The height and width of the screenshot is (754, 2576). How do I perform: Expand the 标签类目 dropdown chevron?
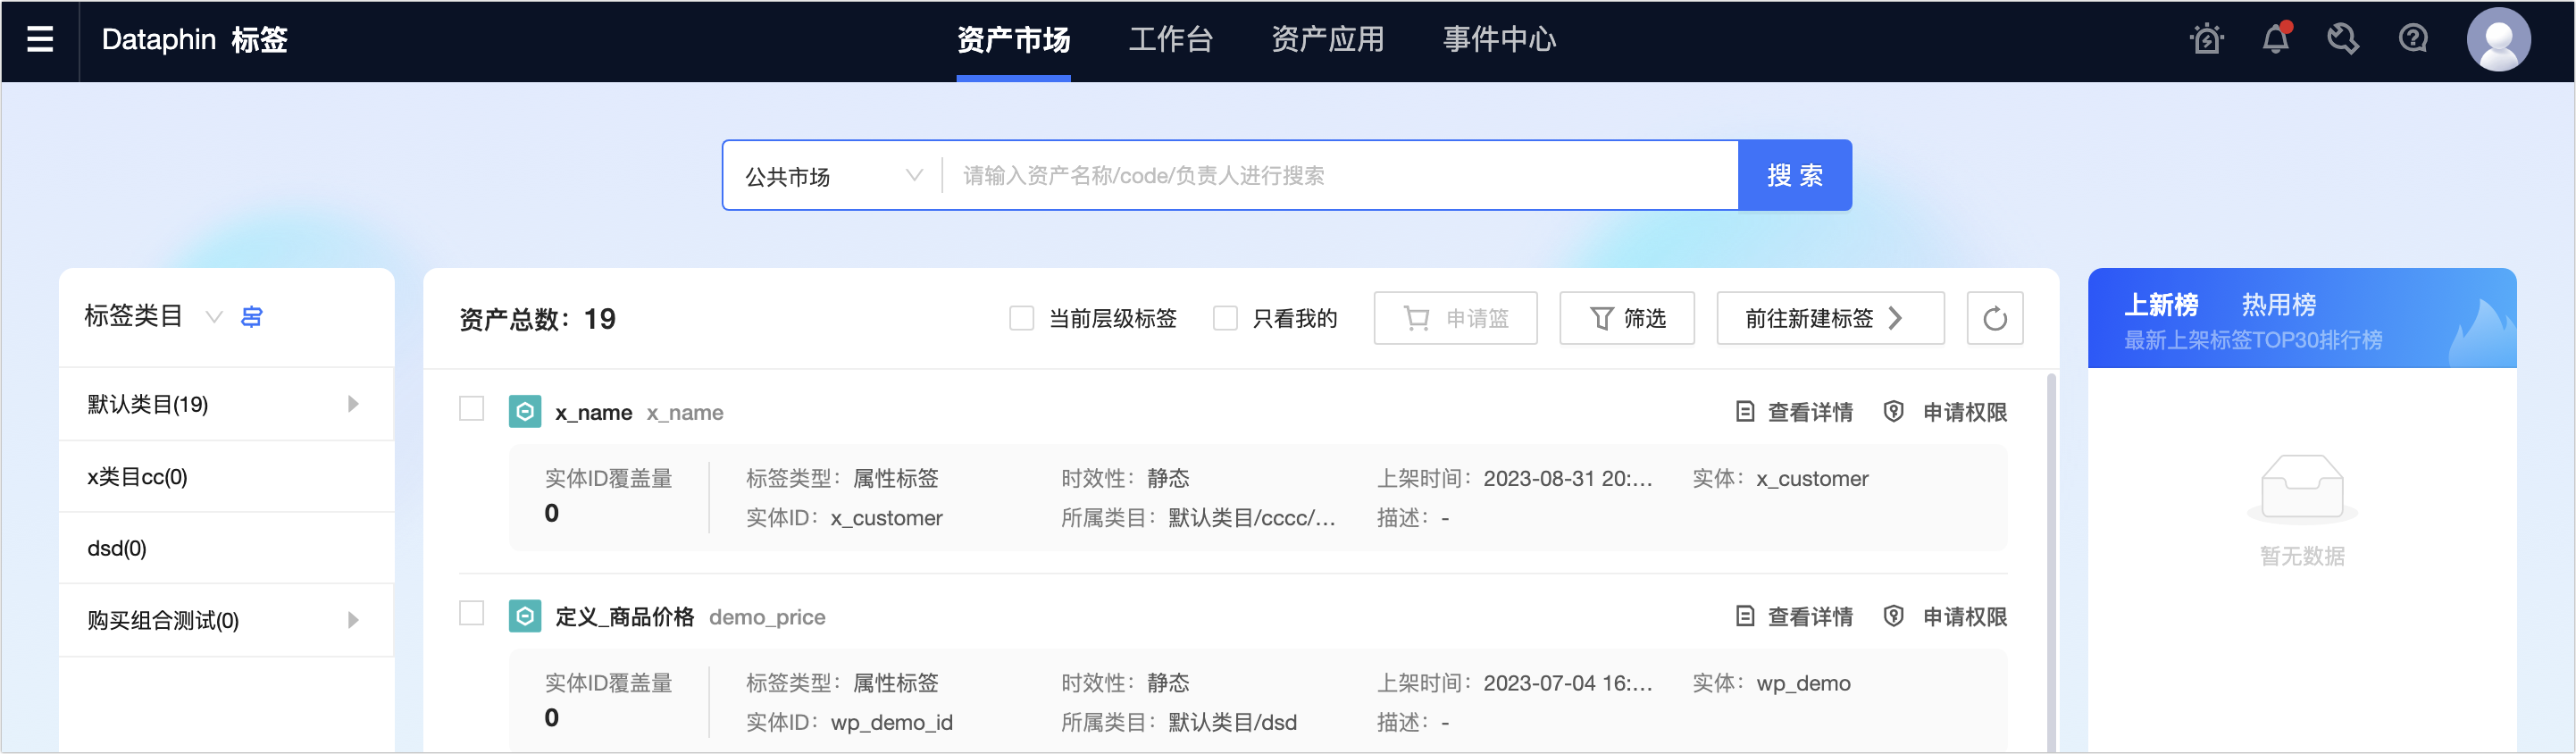point(213,317)
